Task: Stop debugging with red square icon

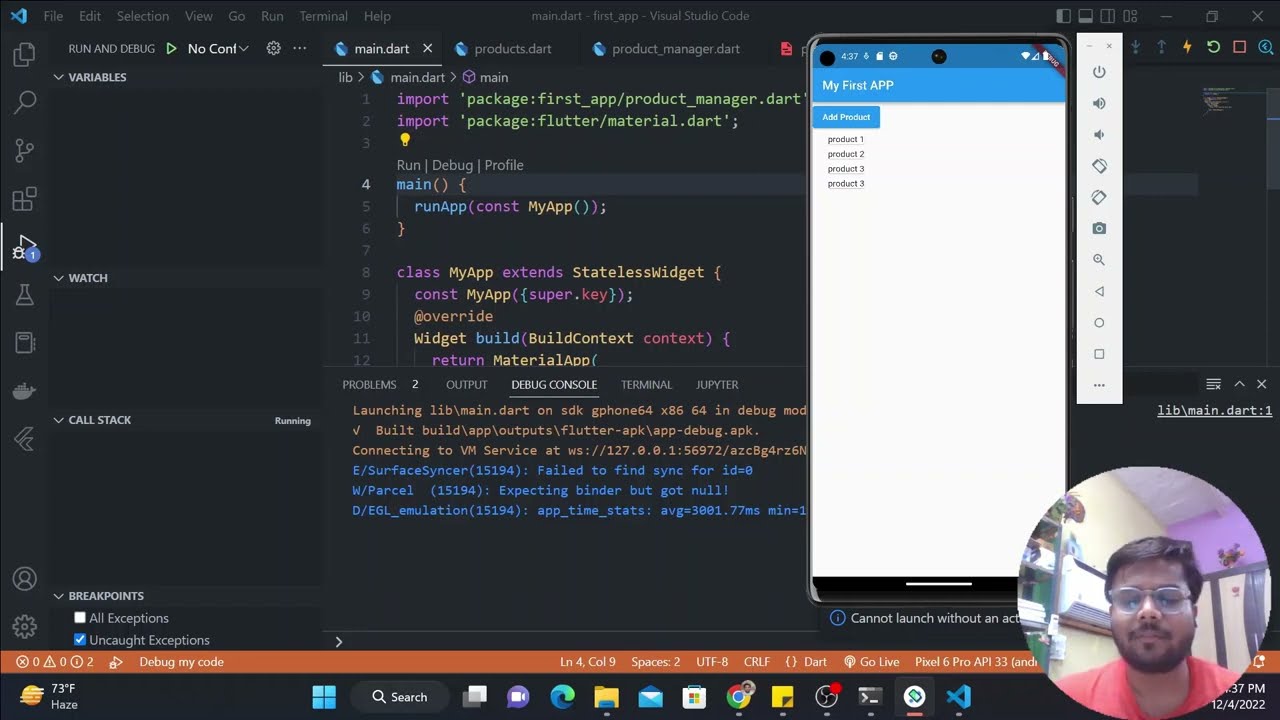Action: coord(1239,47)
